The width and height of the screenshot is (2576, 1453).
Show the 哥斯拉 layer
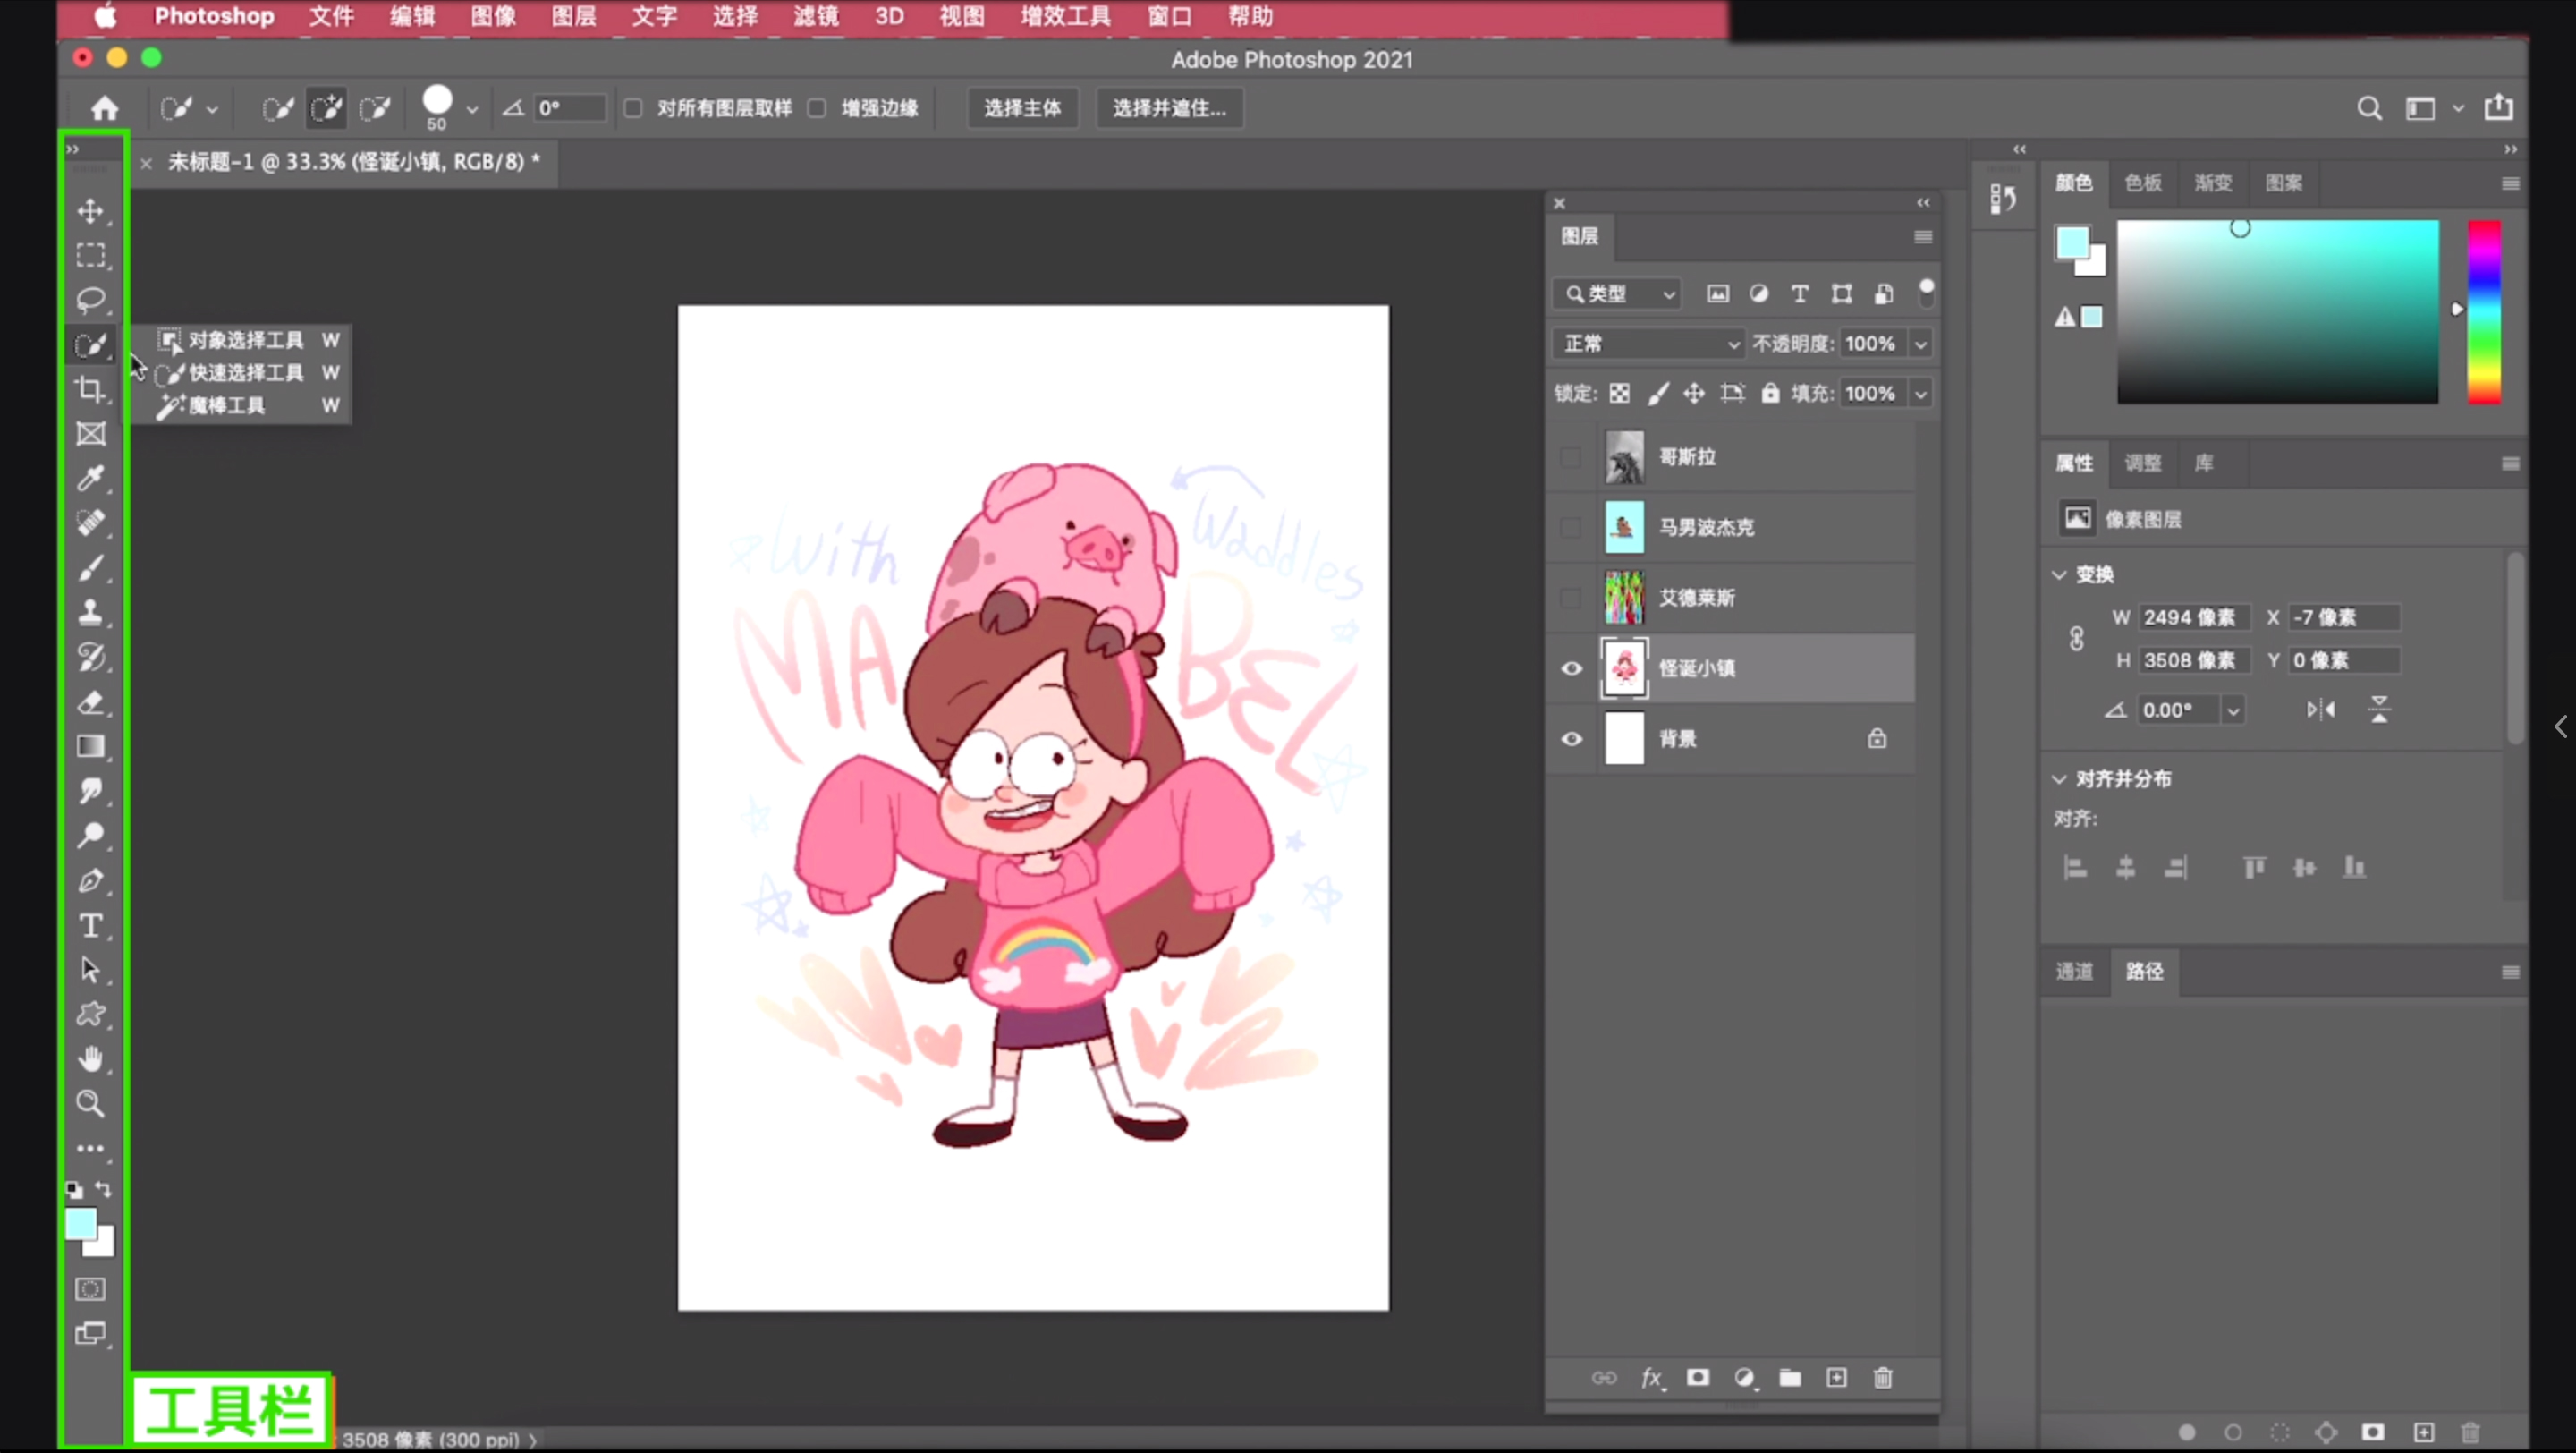point(1571,457)
